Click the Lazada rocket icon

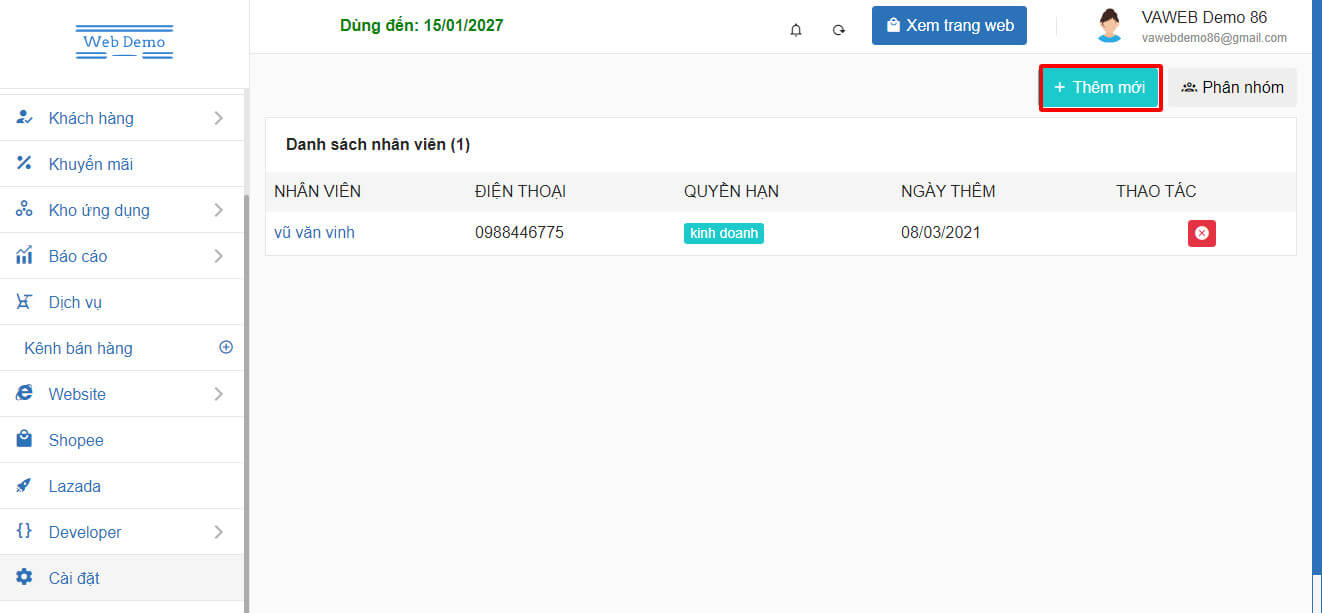click(x=25, y=486)
